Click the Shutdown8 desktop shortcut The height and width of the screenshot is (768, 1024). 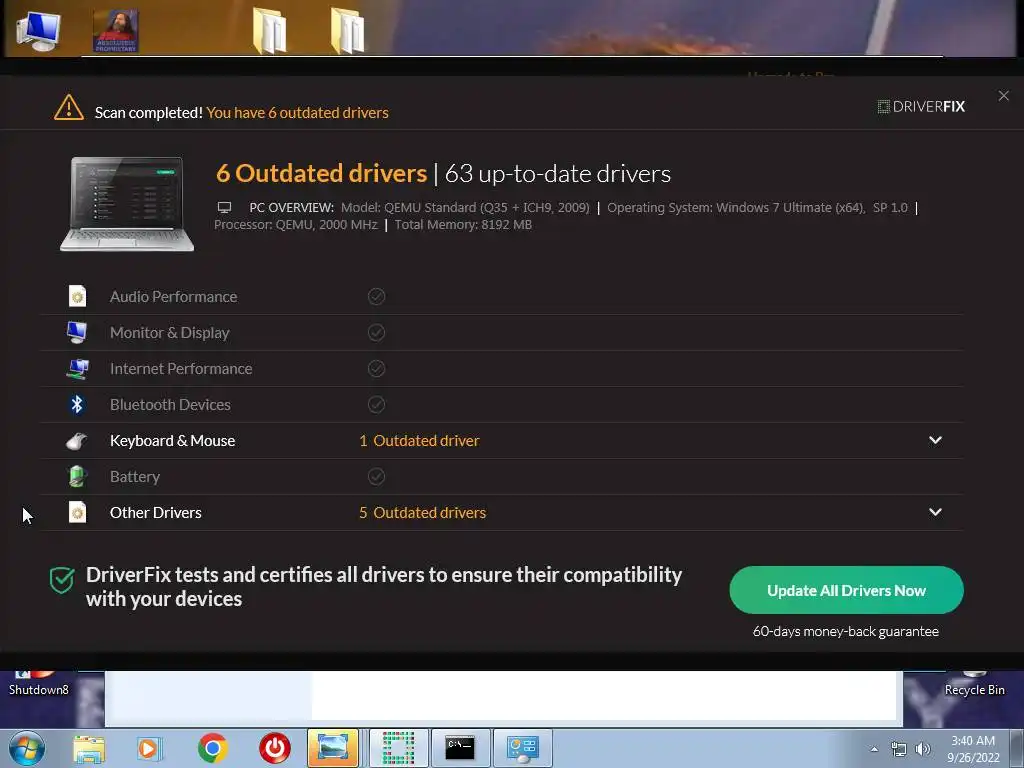pyautogui.click(x=39, y=683)
